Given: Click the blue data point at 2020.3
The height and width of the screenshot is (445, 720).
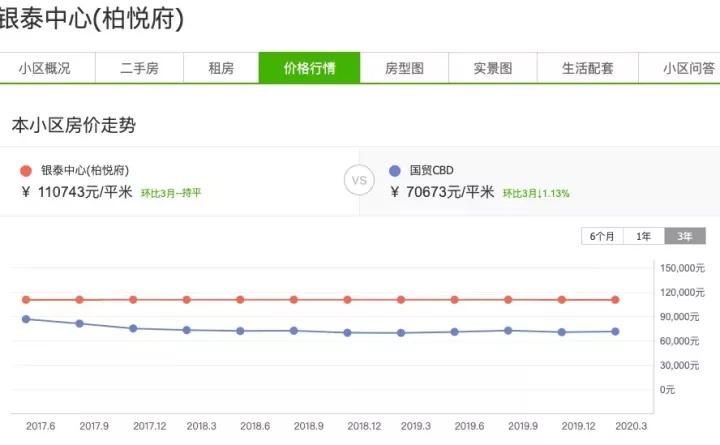Looking at the screenshot, I should [x=615, y=332].
